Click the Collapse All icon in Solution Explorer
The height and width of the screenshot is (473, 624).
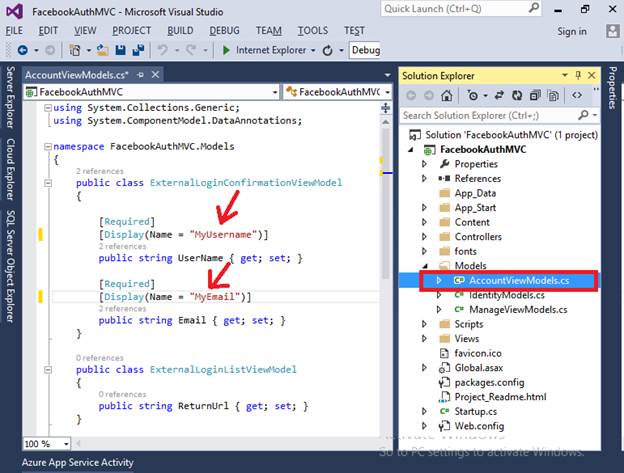point(535,95)
